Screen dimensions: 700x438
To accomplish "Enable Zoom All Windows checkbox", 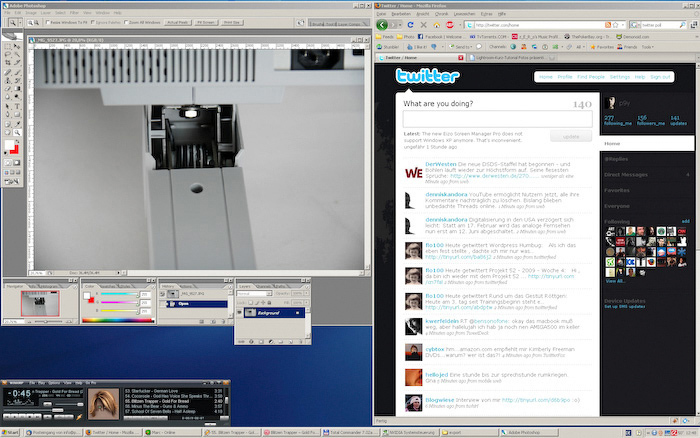I will tap(126, 22).
